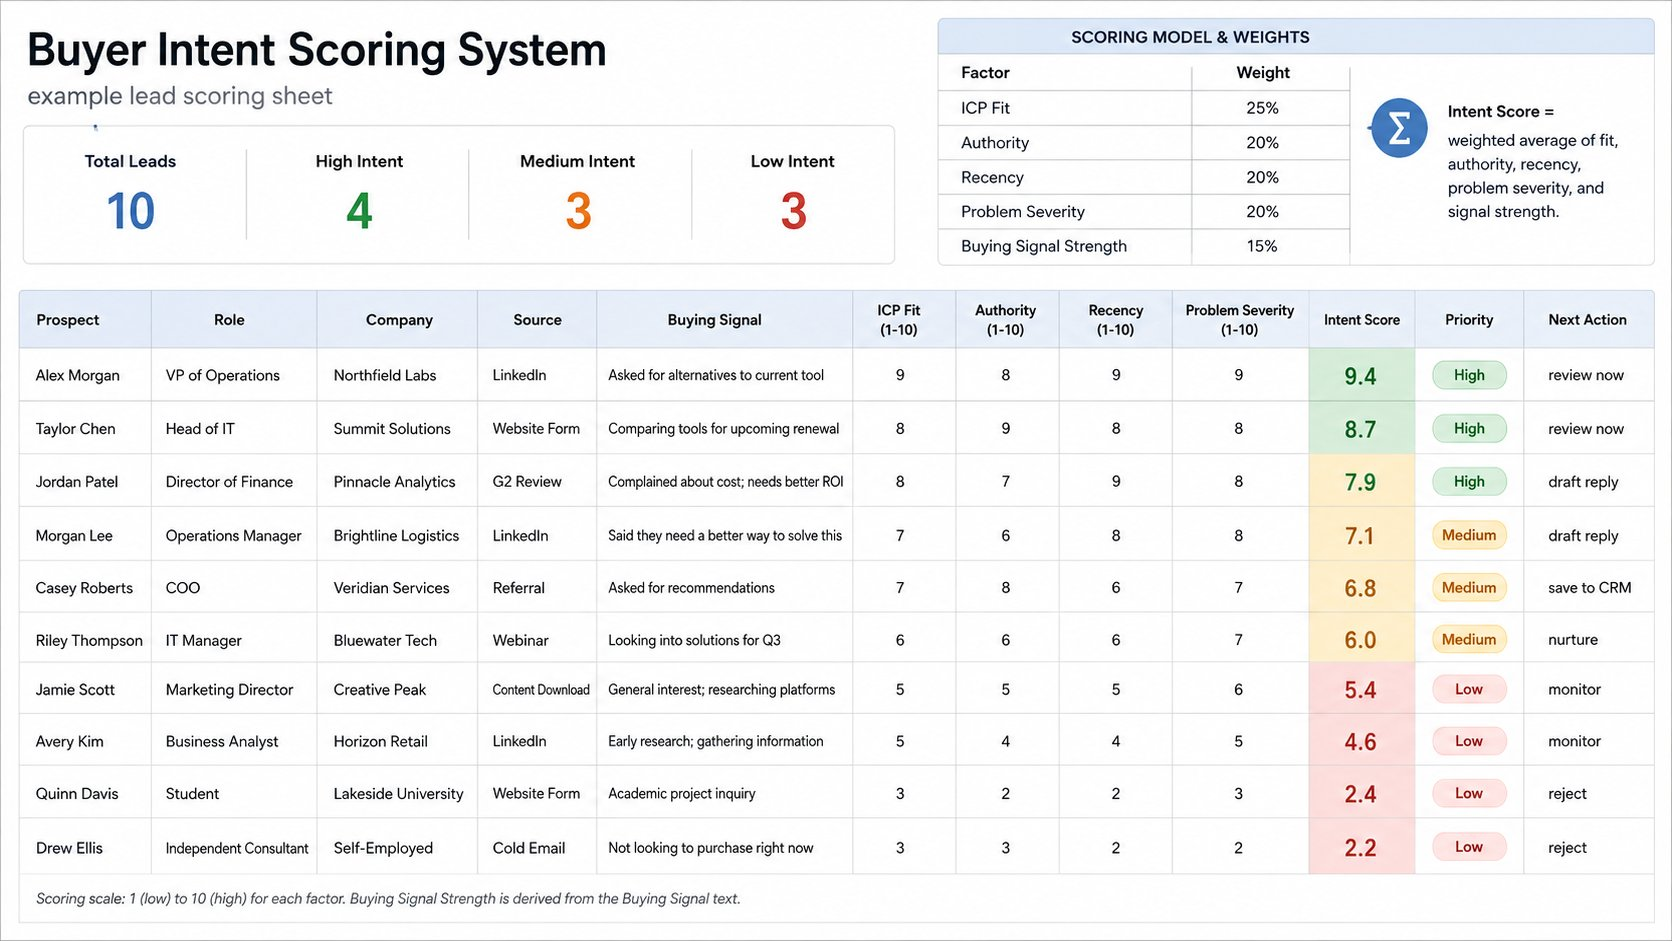Select the Total Leads value 10
This screenshot has height=941, width=1672.
tap(130, 211)
